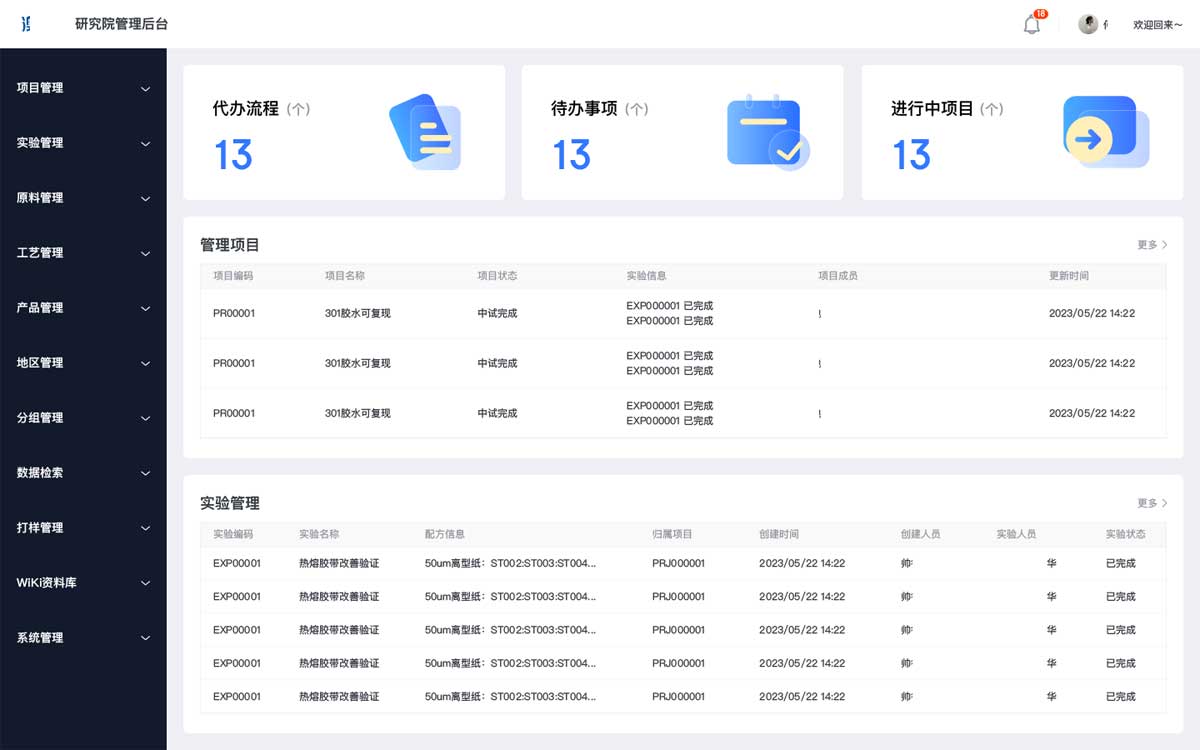Screen dimensions: 1200x750
Task: Open 项目管理 in the sidebar
Action: (40, 88)
